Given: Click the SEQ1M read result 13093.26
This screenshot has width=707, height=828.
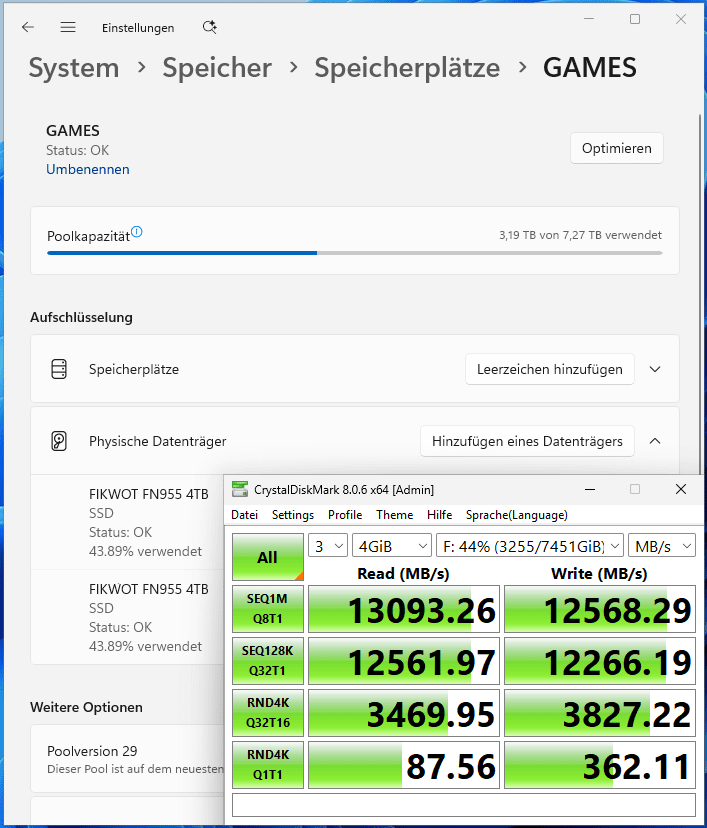Looking at the screenshot, I should [404, 609].
